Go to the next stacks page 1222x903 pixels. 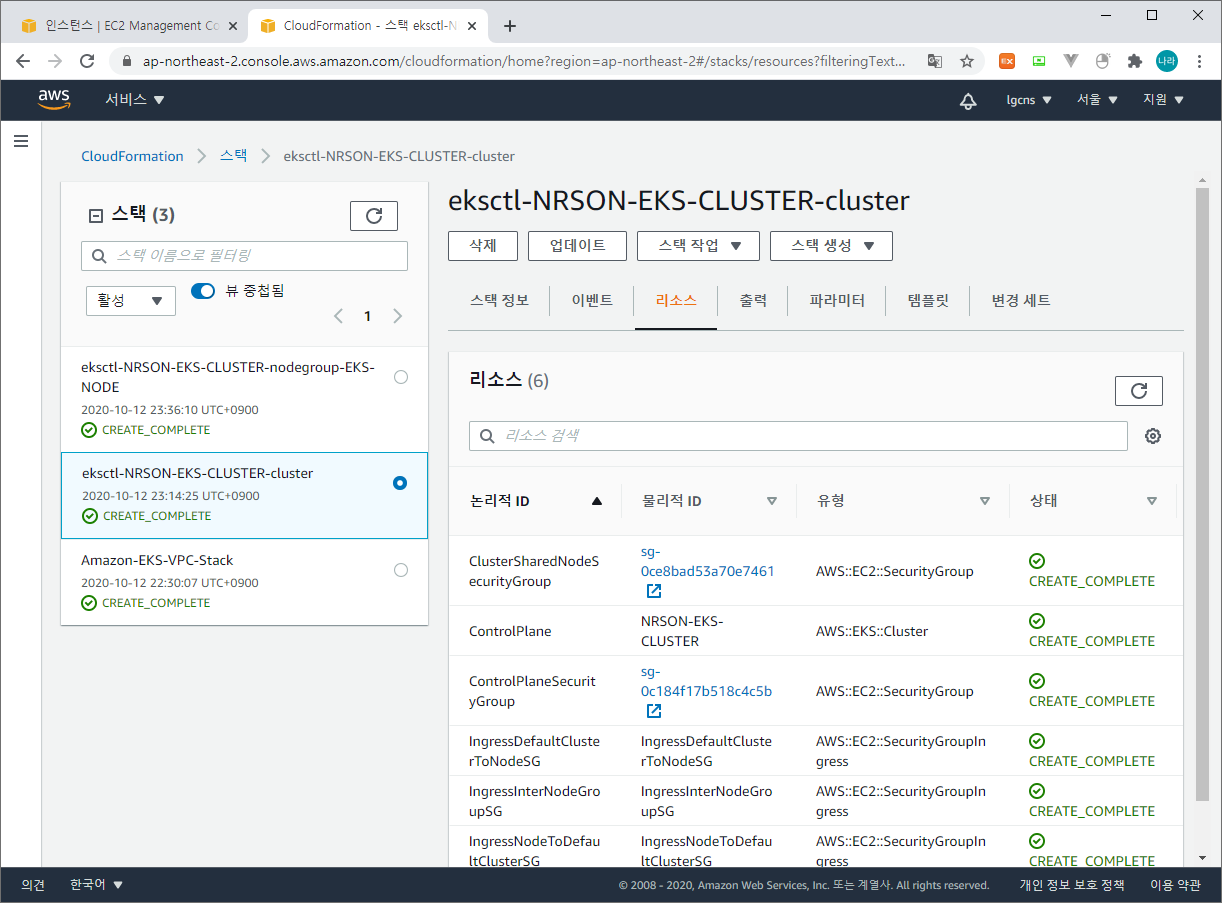coord(398,316)
